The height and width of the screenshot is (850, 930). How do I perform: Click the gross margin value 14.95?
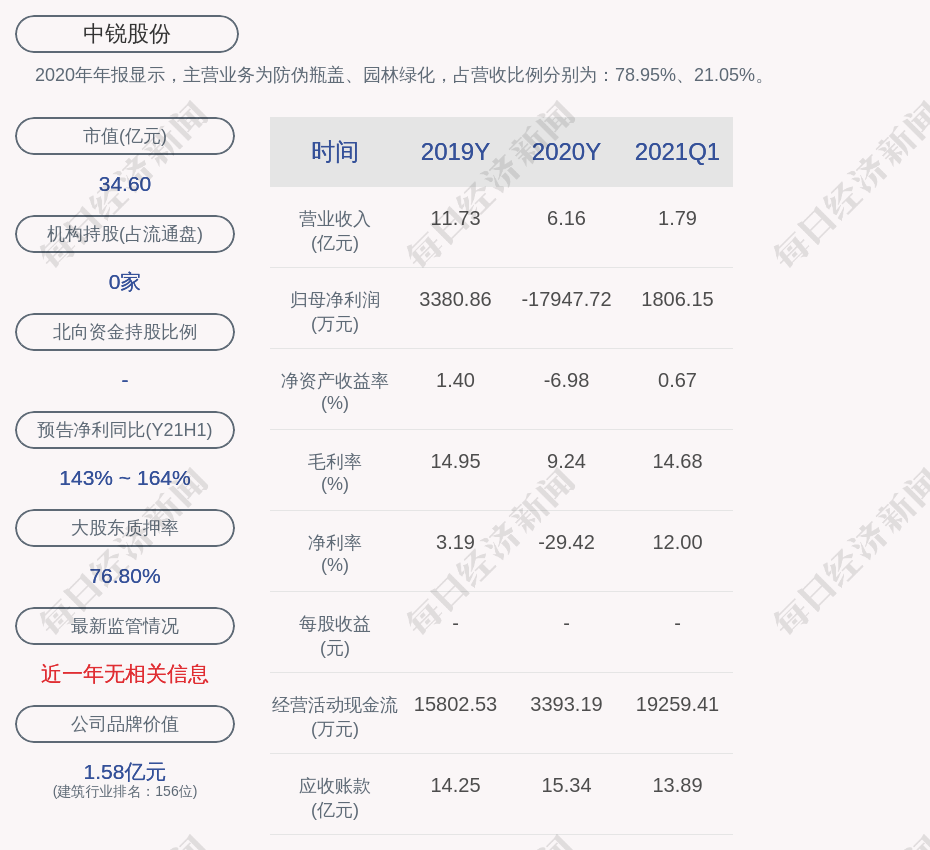coord(456,461)
